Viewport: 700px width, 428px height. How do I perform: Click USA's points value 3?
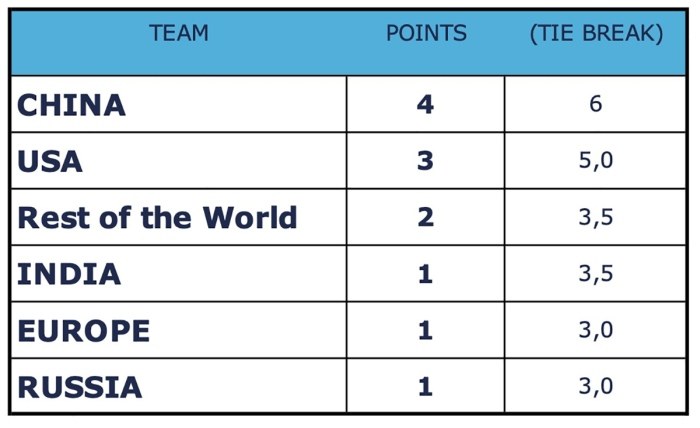(x=426, y=161)
